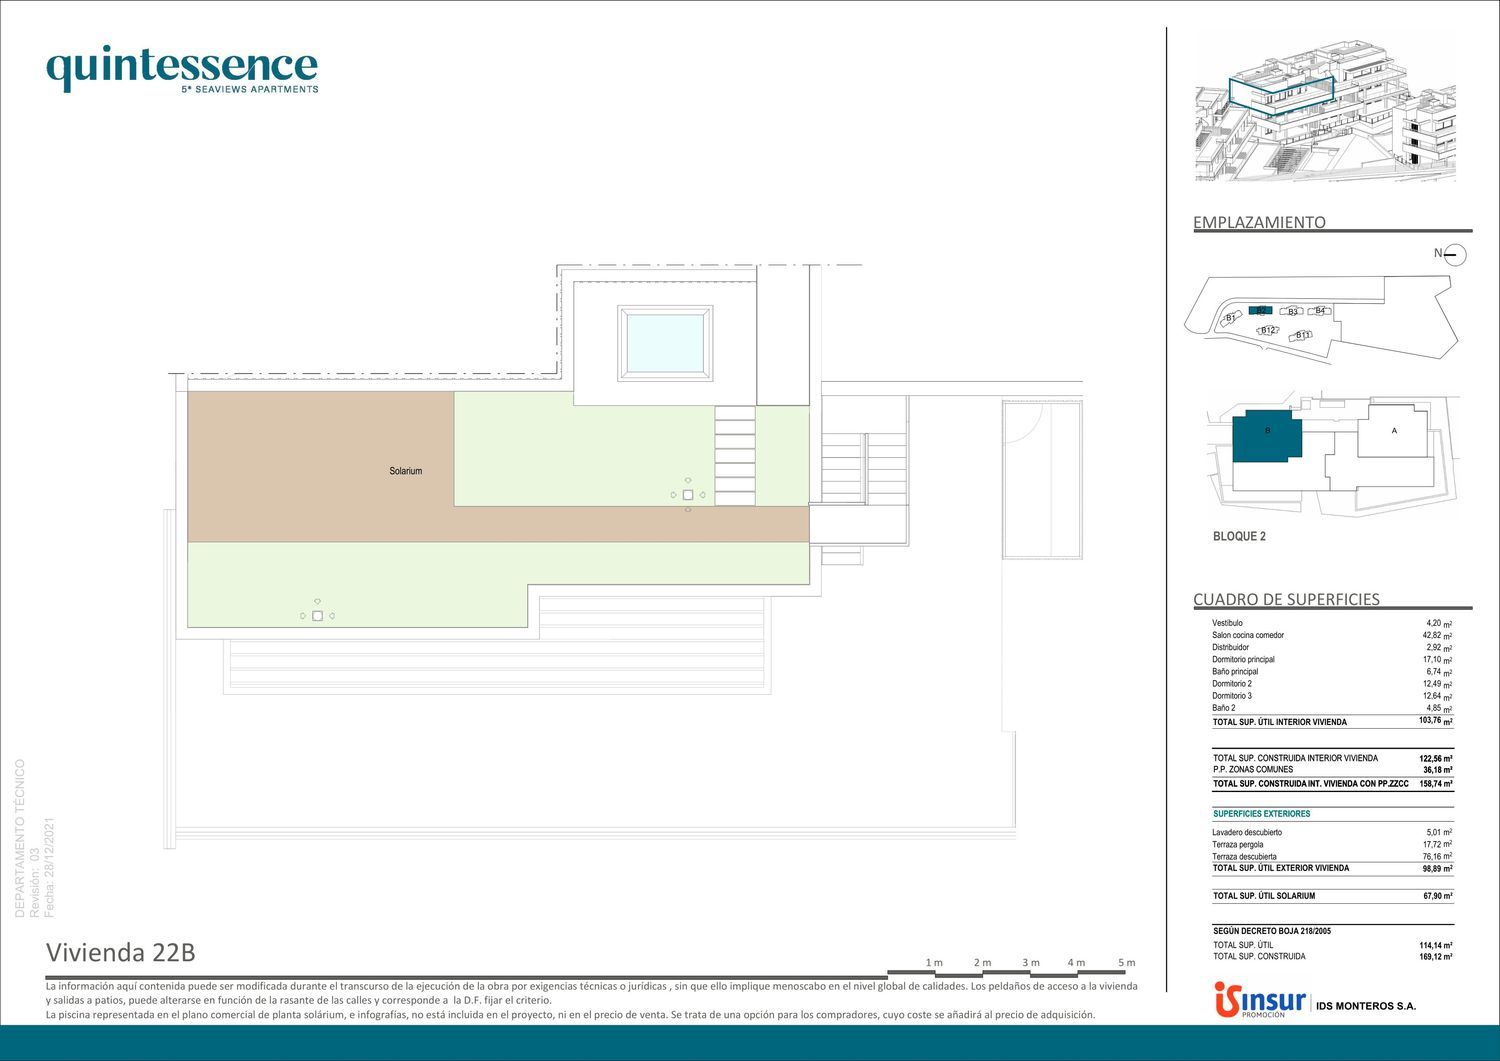This screenshot has height=1061, width=1500.
Task: Click the CUADRO DE SUPERFICIES heading
Action: (1286, 599)
